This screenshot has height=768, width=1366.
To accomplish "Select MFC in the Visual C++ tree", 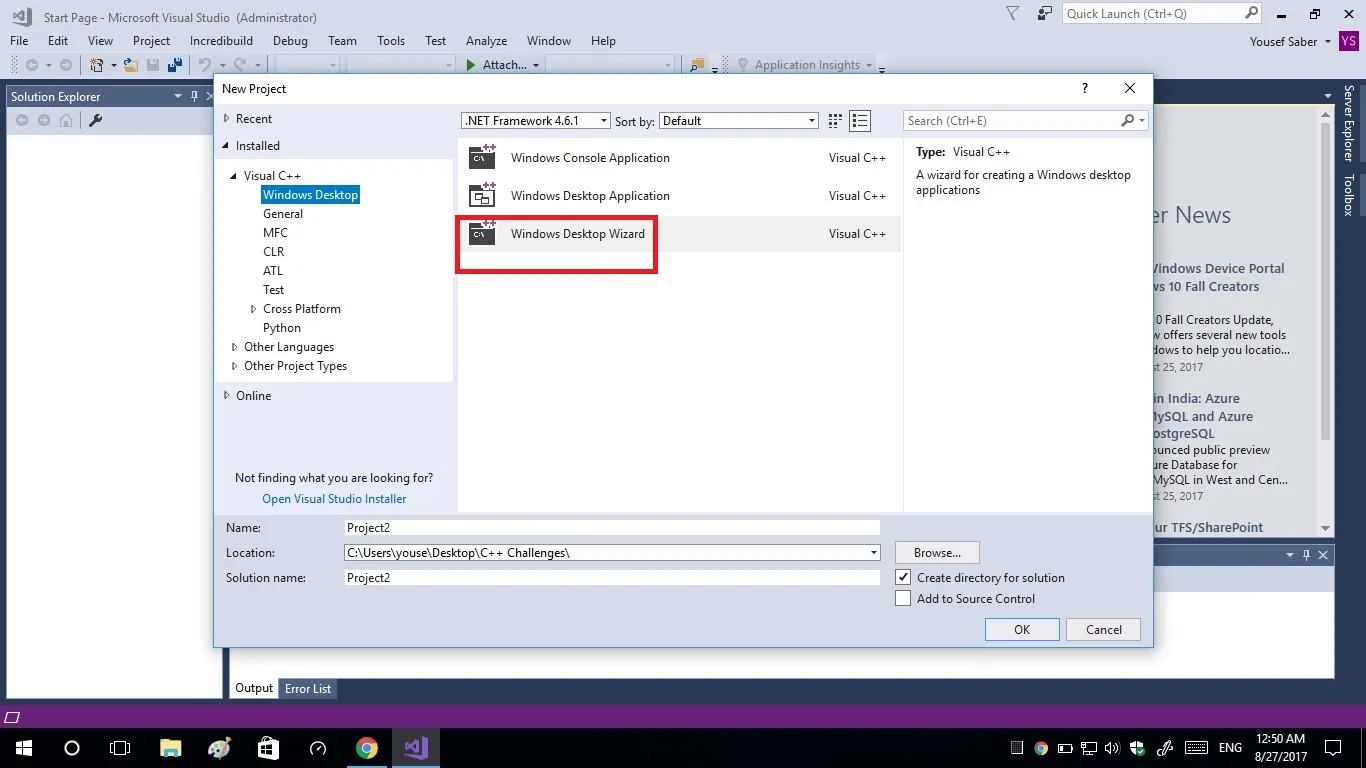I will tap(275, 233).
